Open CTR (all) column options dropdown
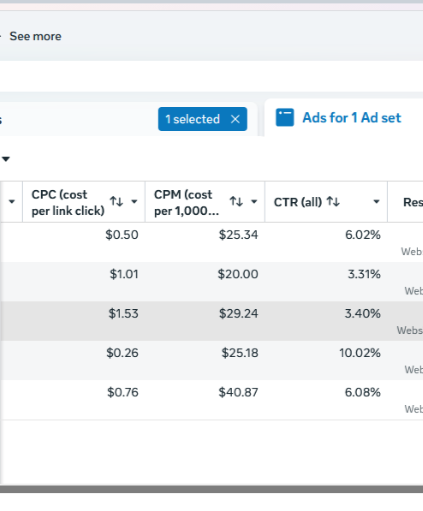 click(x=376, y=201)
